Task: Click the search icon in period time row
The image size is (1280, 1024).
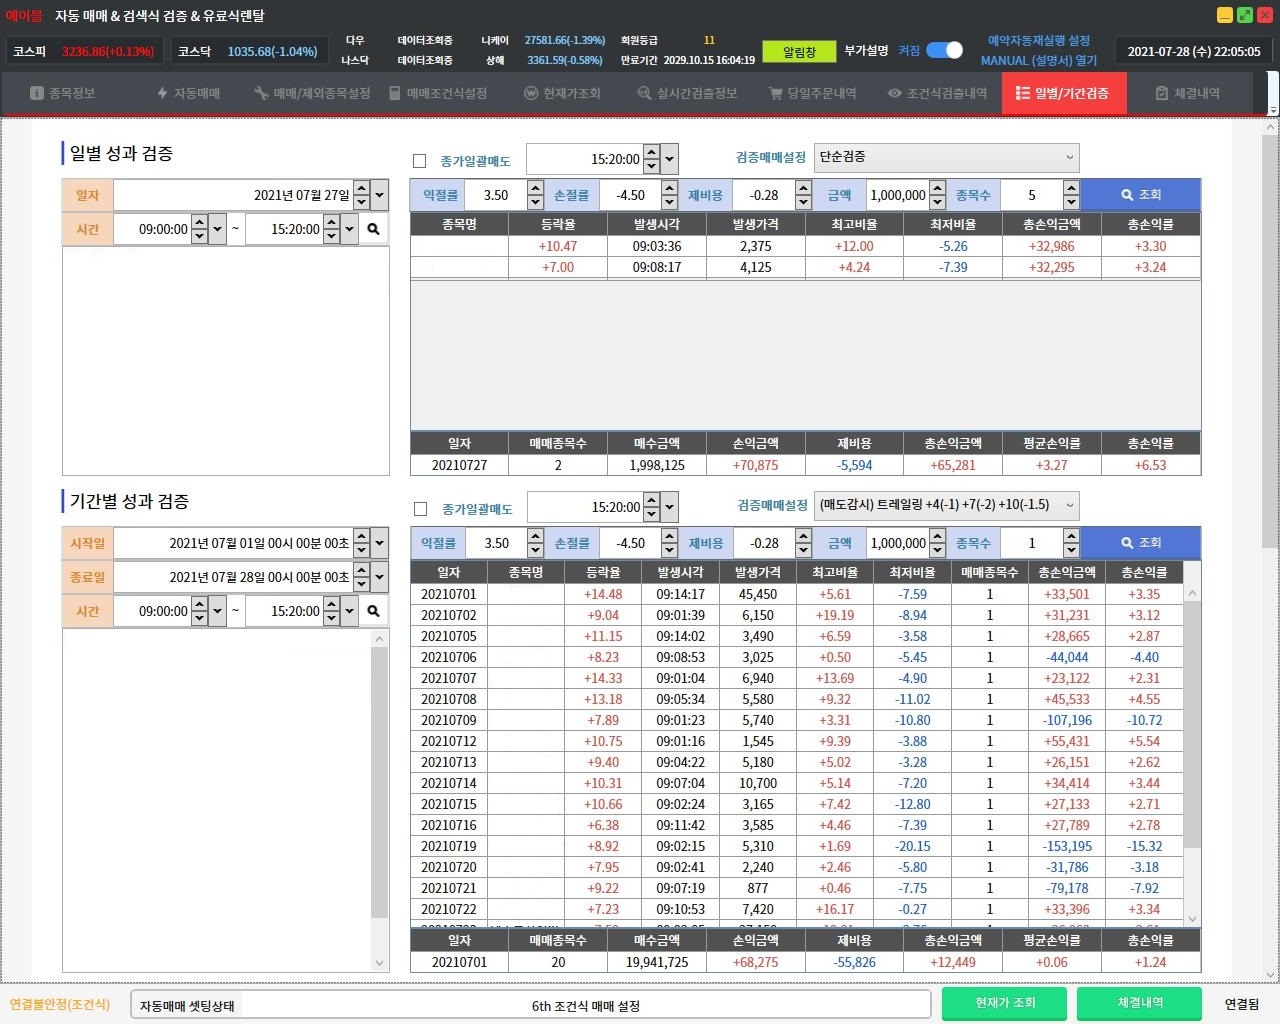Action: coord(373,611)
